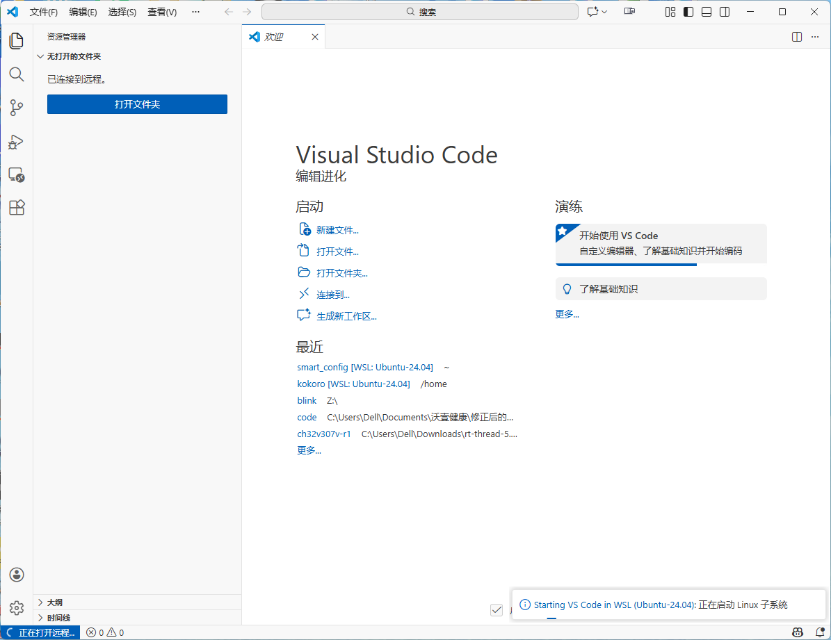Open the 文件(F) menu
The image size is (831, 641).
click(43, 12)
